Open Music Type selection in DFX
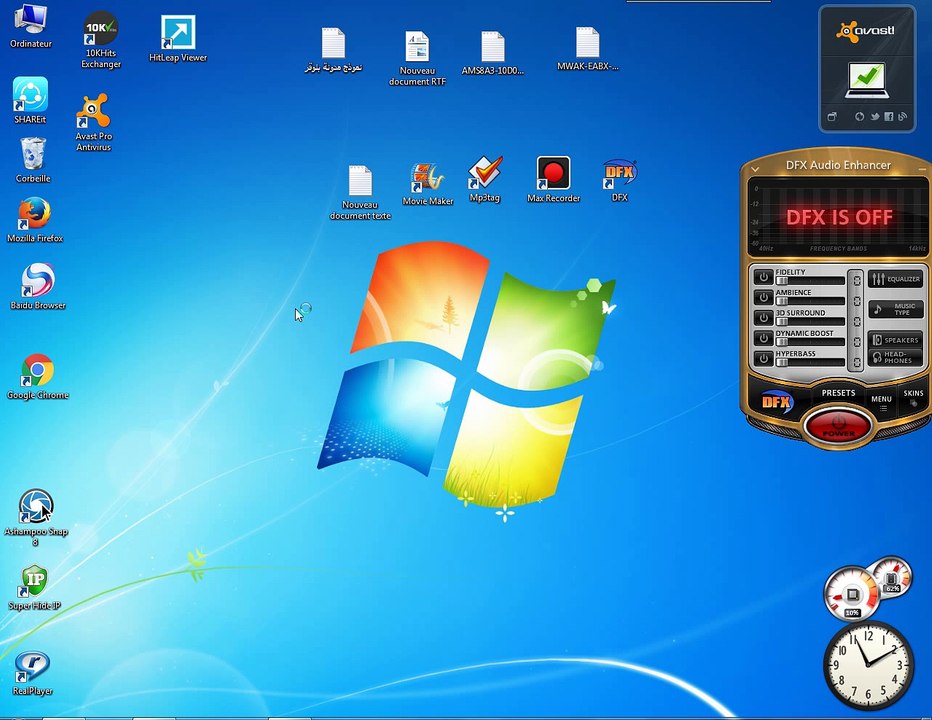The height and width of the screenshot is (720, 932). [895, 309]
